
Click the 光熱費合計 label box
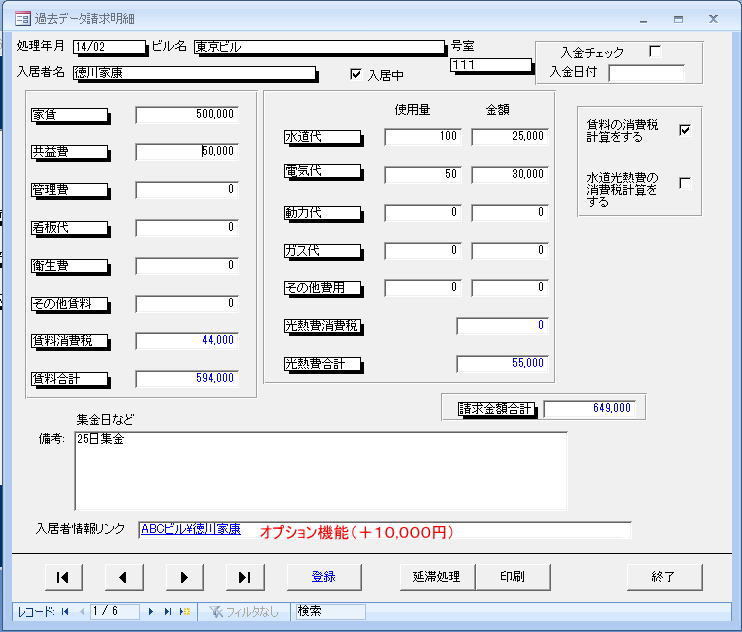(x=322, y=364)
